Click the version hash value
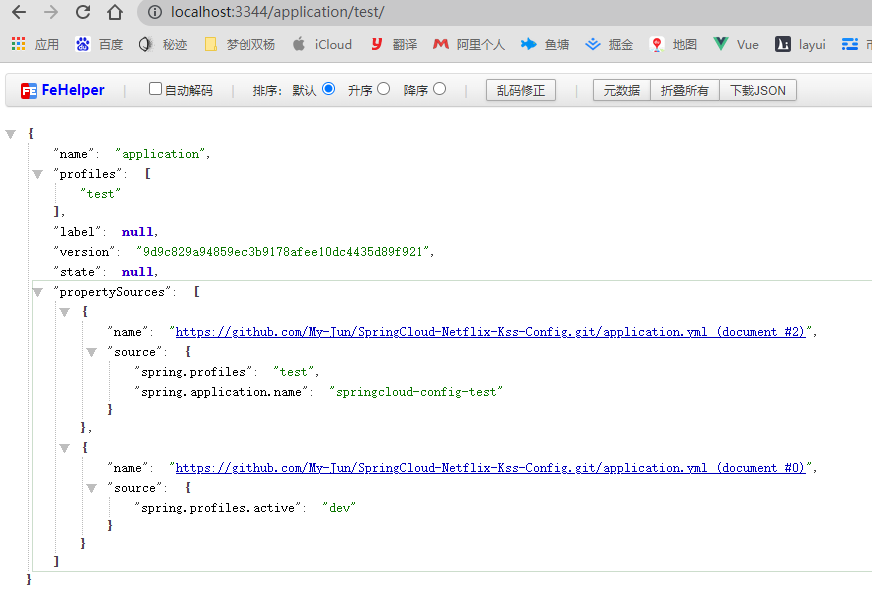This screenshot has width=872, height=592. 283,252
